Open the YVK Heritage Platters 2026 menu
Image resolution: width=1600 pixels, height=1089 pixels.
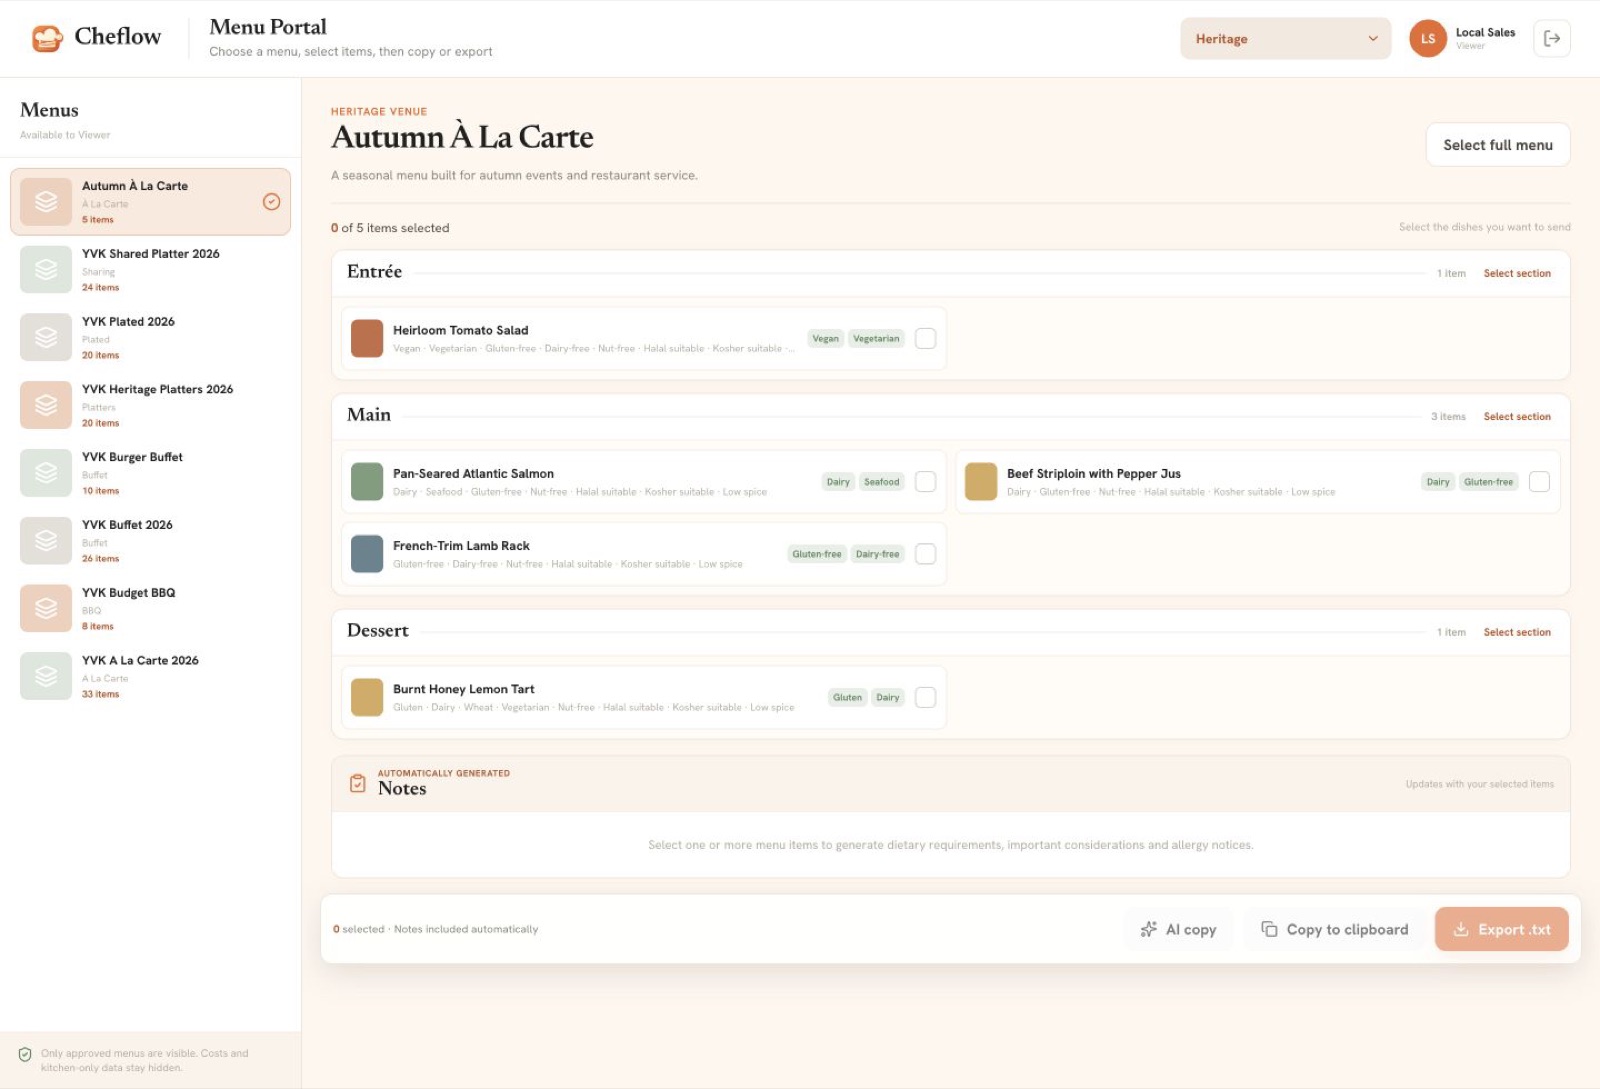(150, 405)
